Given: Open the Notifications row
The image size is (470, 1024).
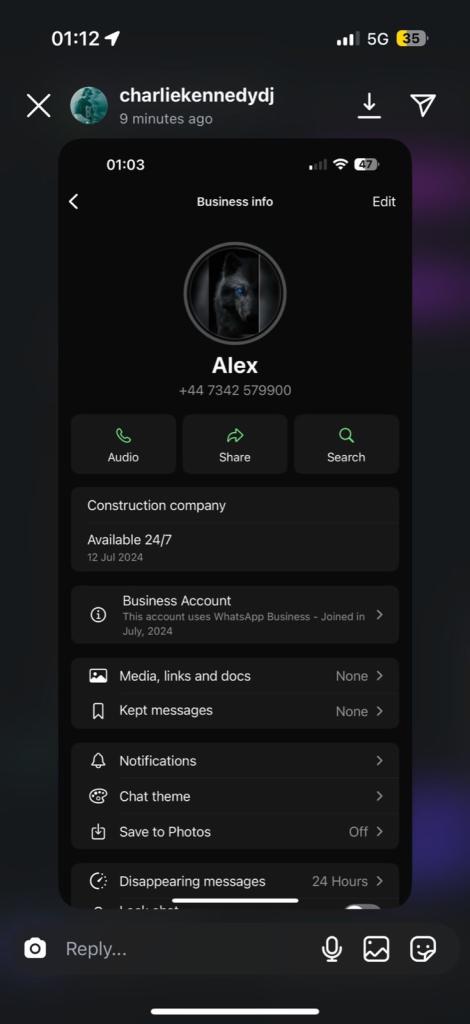Looking at the screenshot, I should point(235,761).
